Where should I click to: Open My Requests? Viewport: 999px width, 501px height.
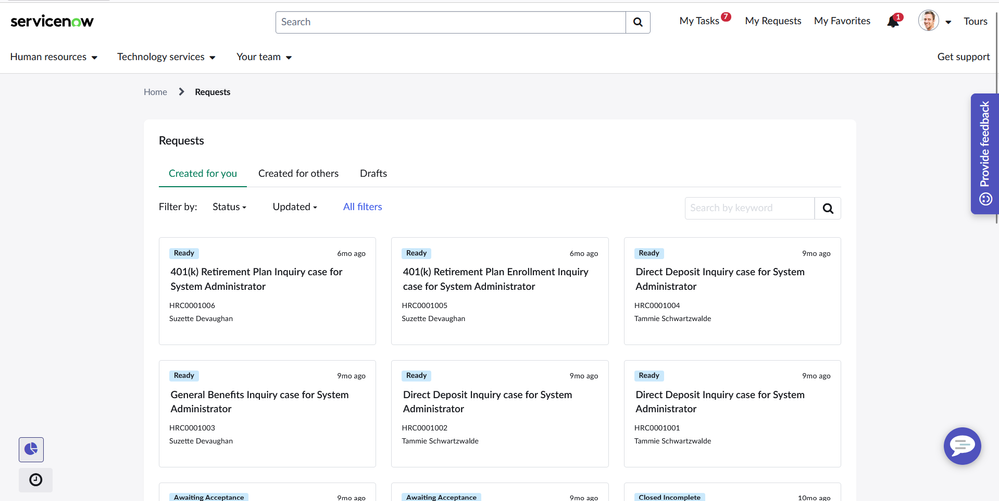point(773,21)
